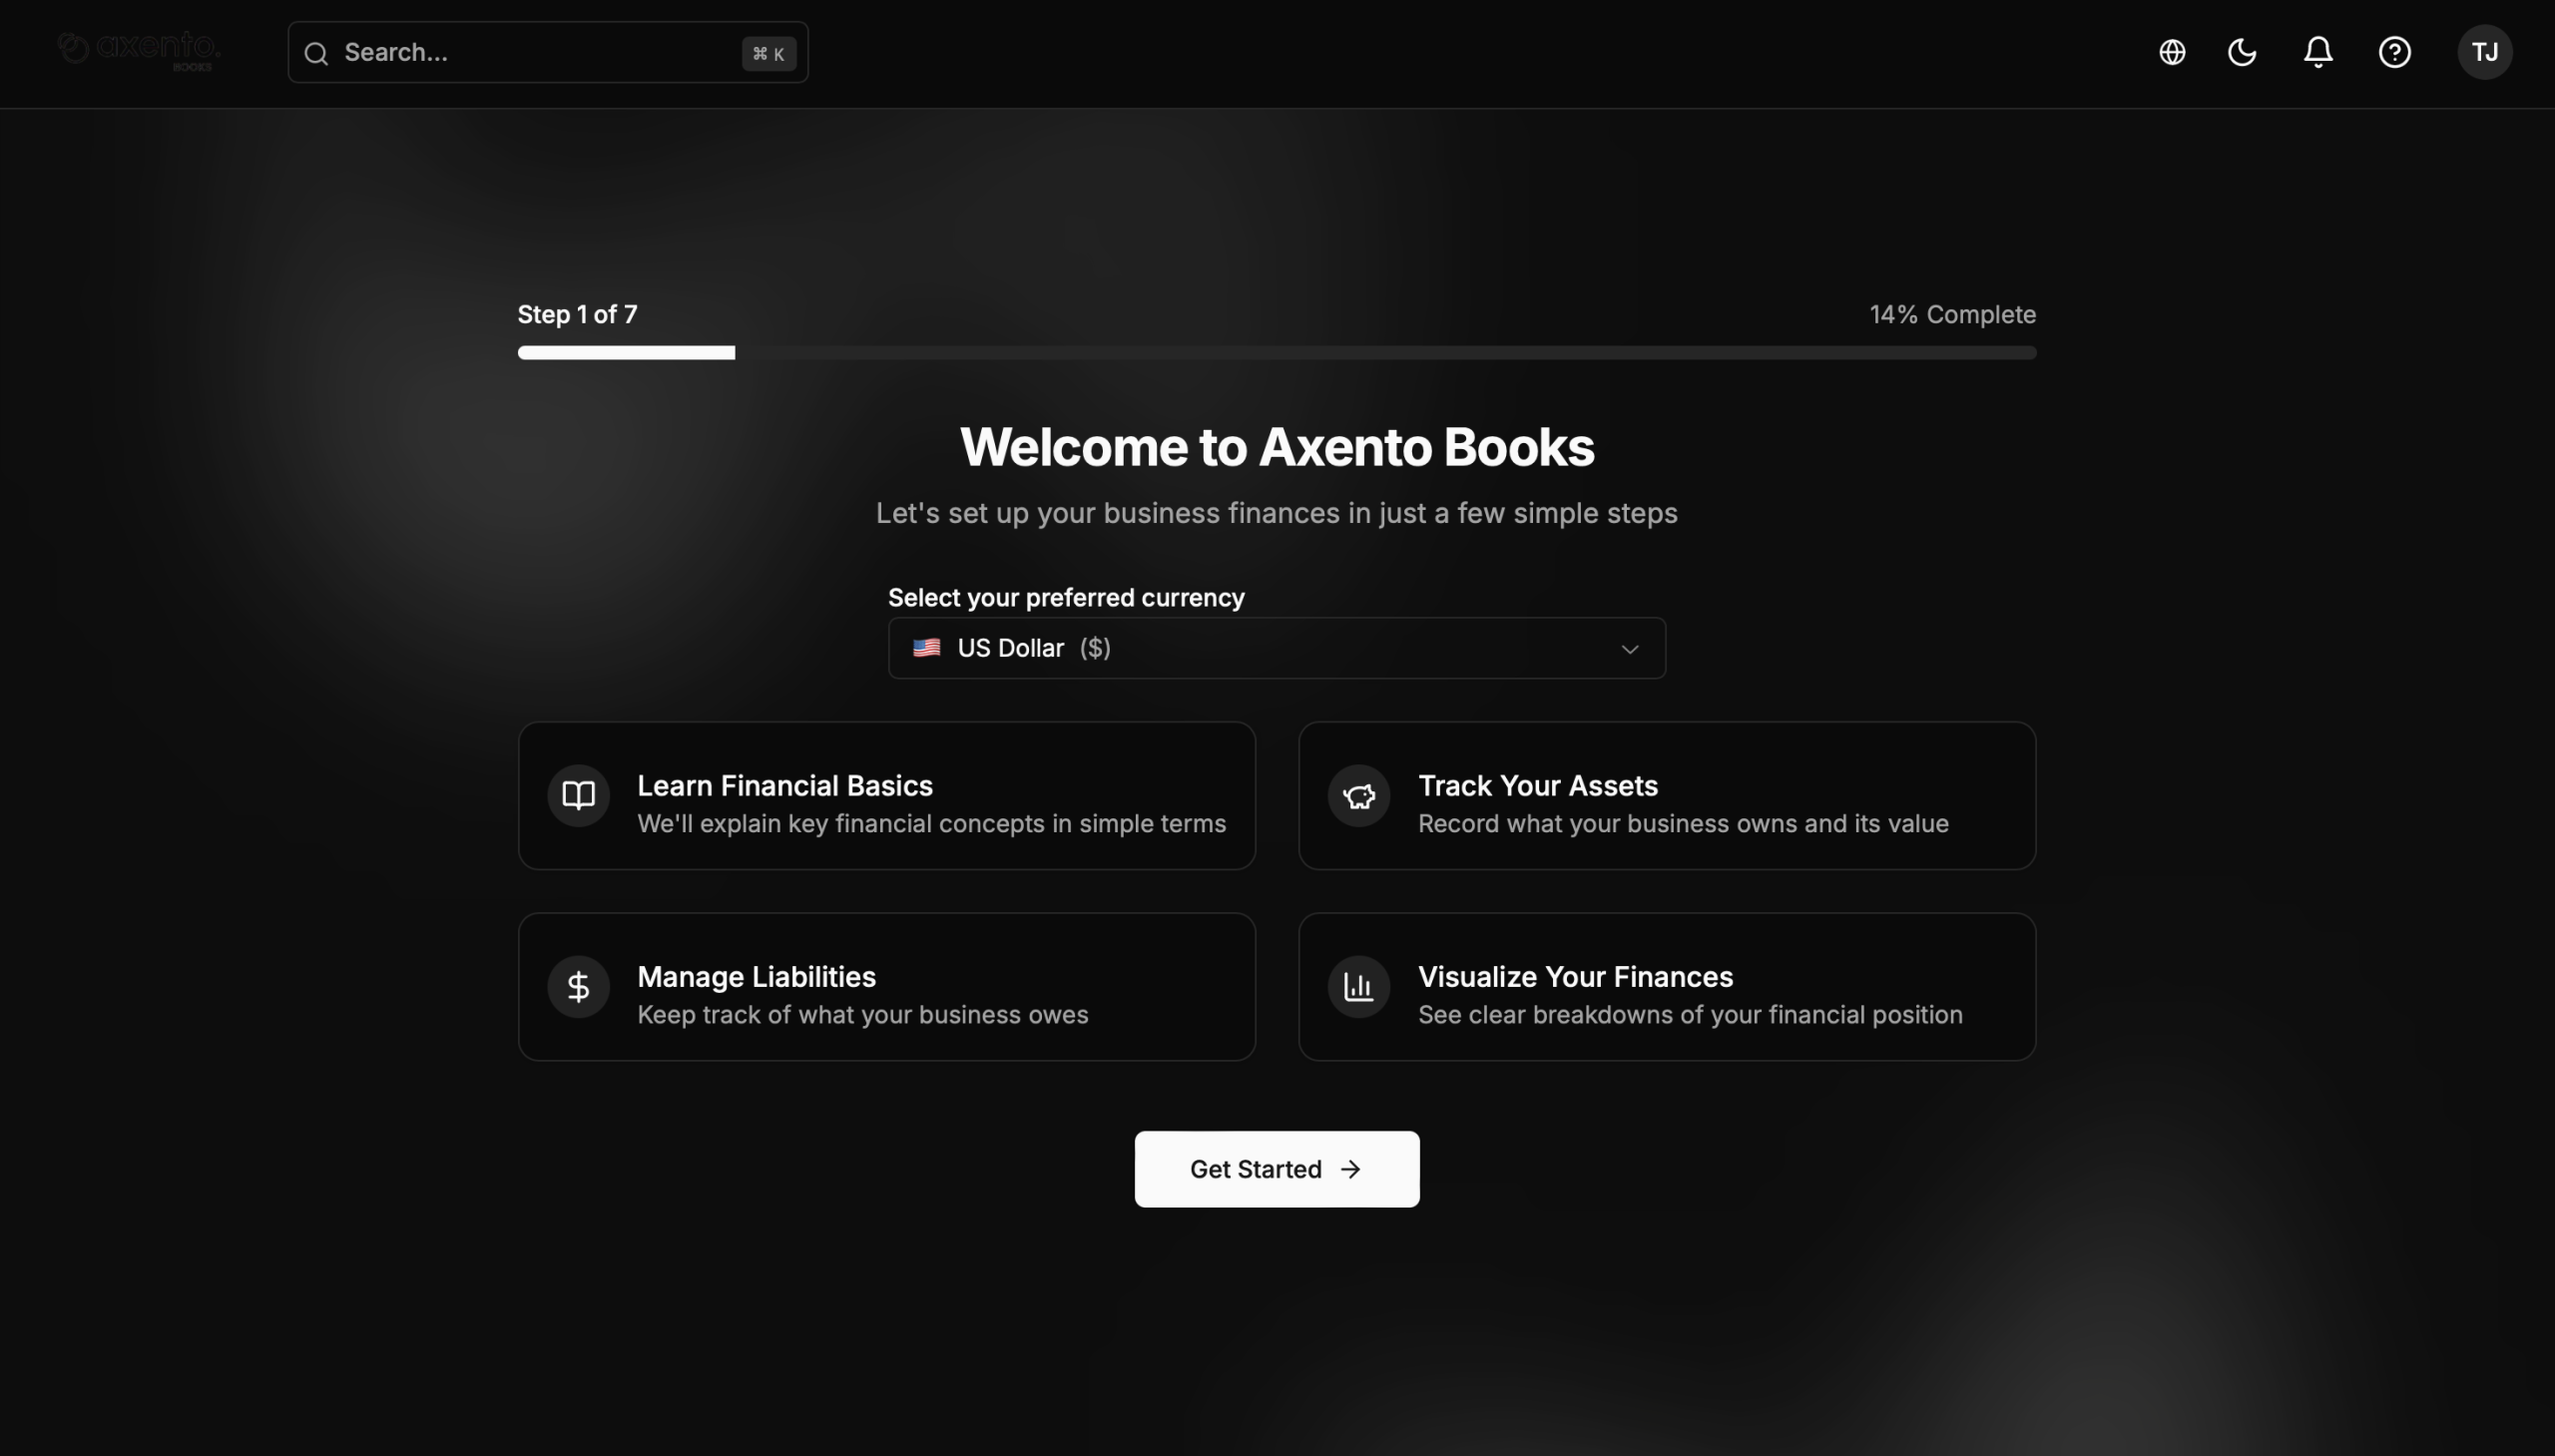Click the dollar sign icon for Liabilities
The height and width of the screenshot is (1456, 2555).
[x=578, y=987]
